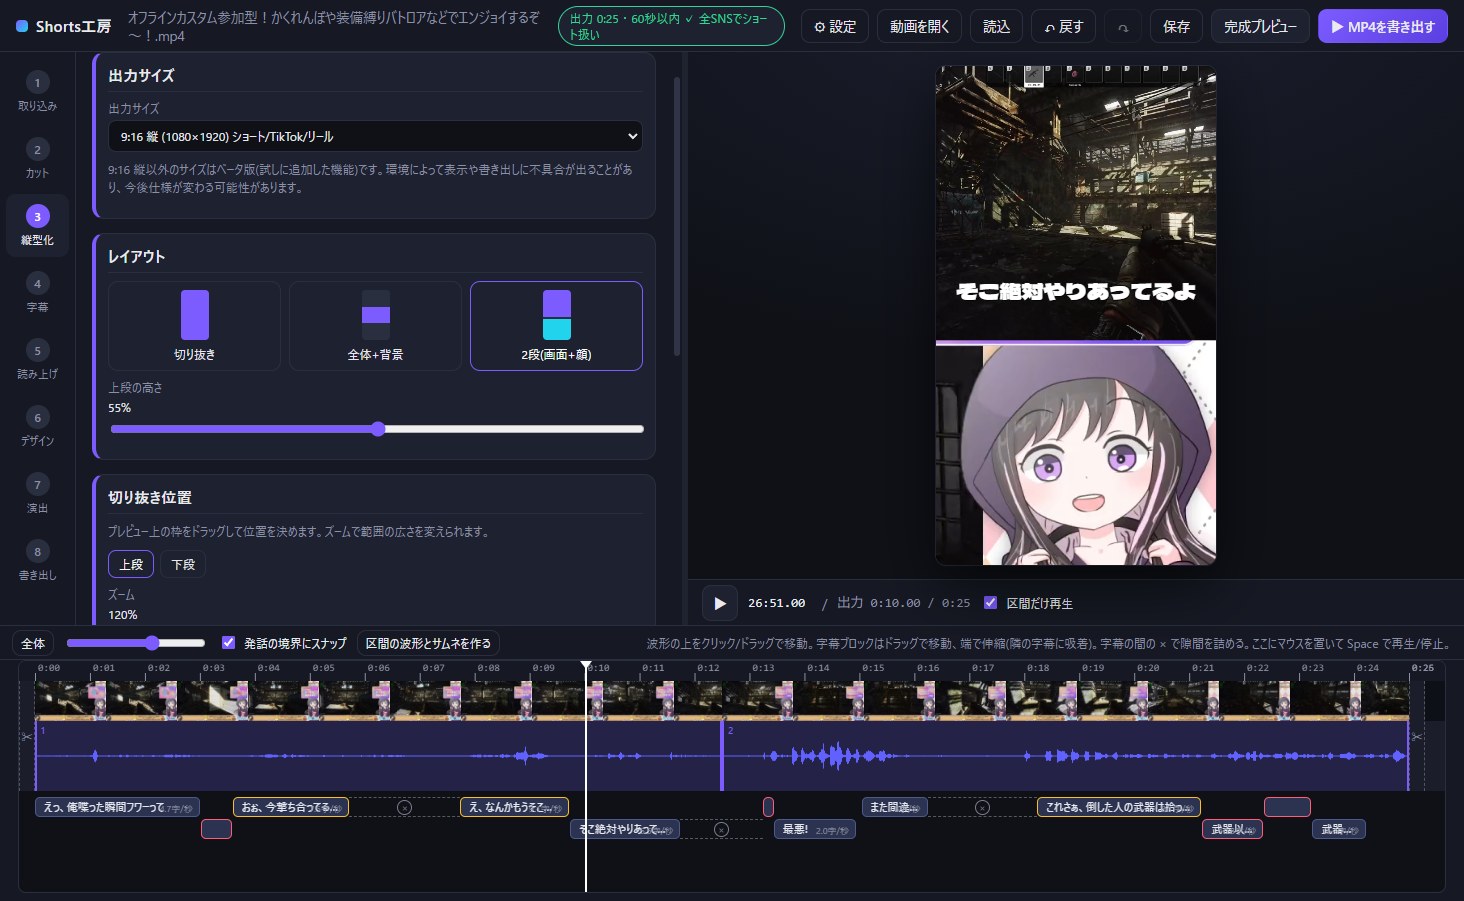Click the 読込 button
1464x901 pixels.
[x=996, y=27]
